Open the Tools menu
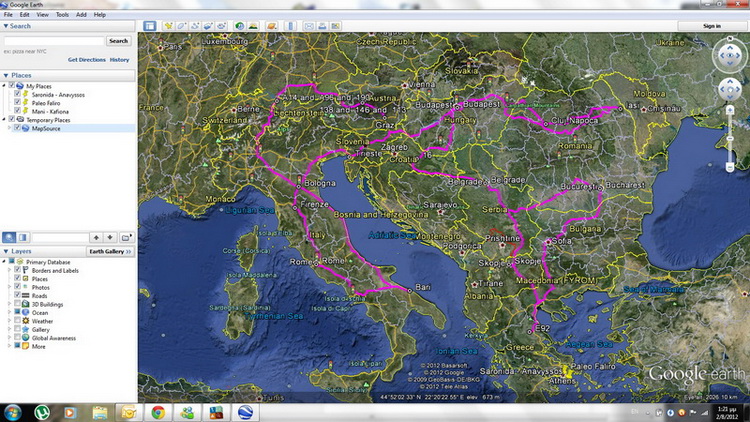 click(x=62, y=15)
